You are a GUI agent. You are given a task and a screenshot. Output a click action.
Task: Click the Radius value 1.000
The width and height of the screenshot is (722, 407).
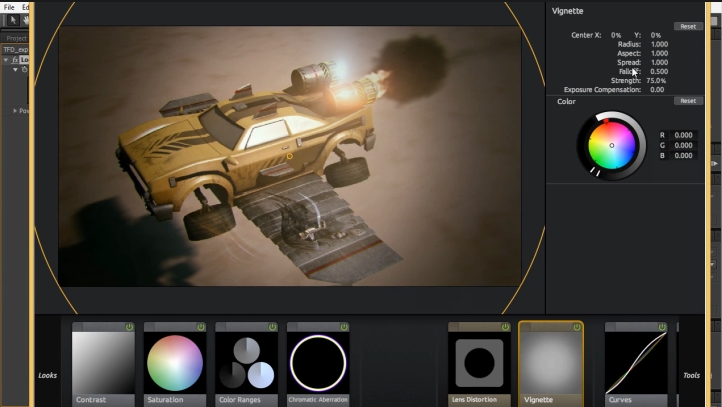click(x=659, y=44)
